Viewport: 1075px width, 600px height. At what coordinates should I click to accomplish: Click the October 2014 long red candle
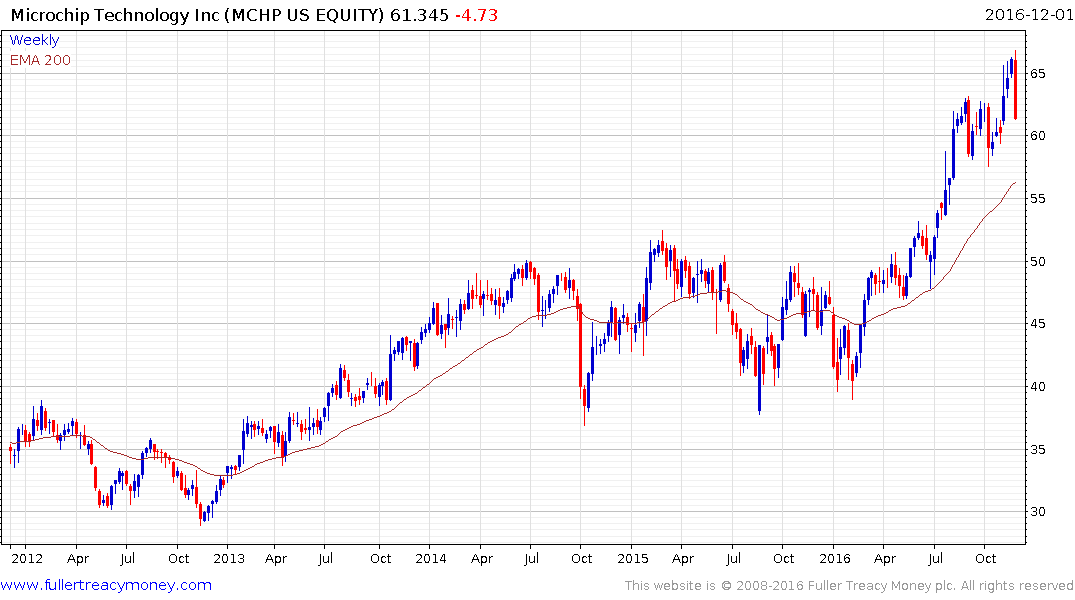tap(580, 350)
